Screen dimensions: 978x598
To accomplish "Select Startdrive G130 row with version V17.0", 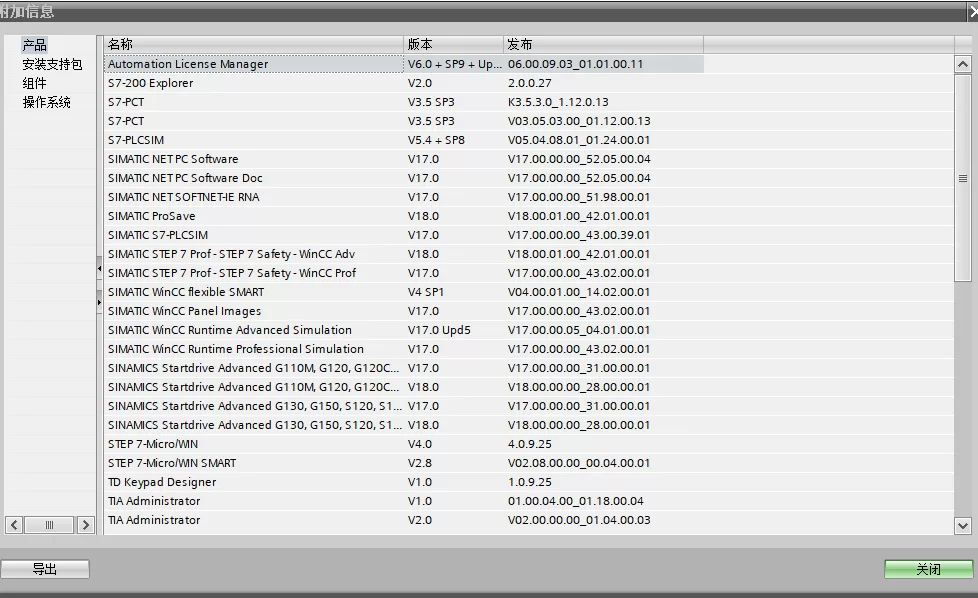I will [404, 407].
